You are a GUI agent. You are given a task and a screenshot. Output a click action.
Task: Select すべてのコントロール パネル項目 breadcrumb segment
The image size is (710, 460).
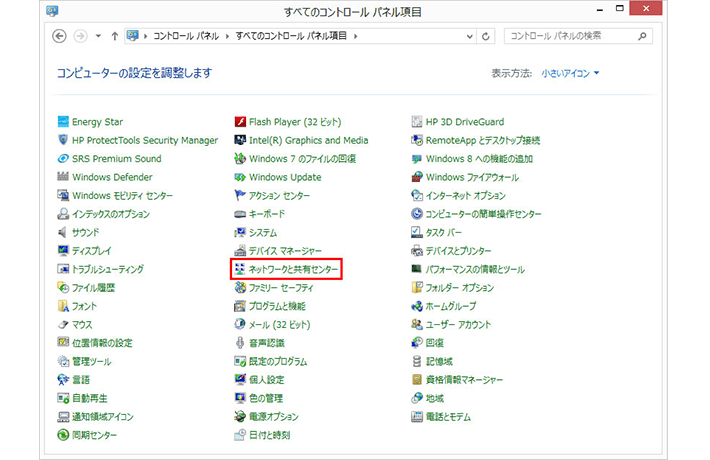pyautogui.click(x=293, y=36)
